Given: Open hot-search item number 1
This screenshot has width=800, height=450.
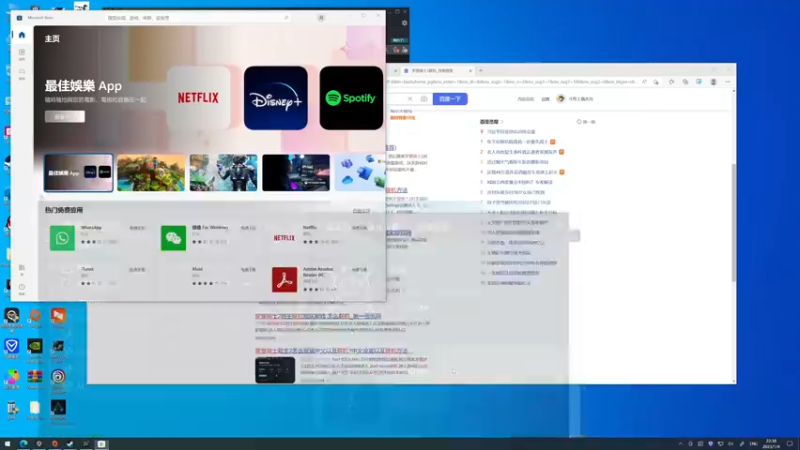Looking at the screenshot, I should pyautogui.click(x=517, y=142).
